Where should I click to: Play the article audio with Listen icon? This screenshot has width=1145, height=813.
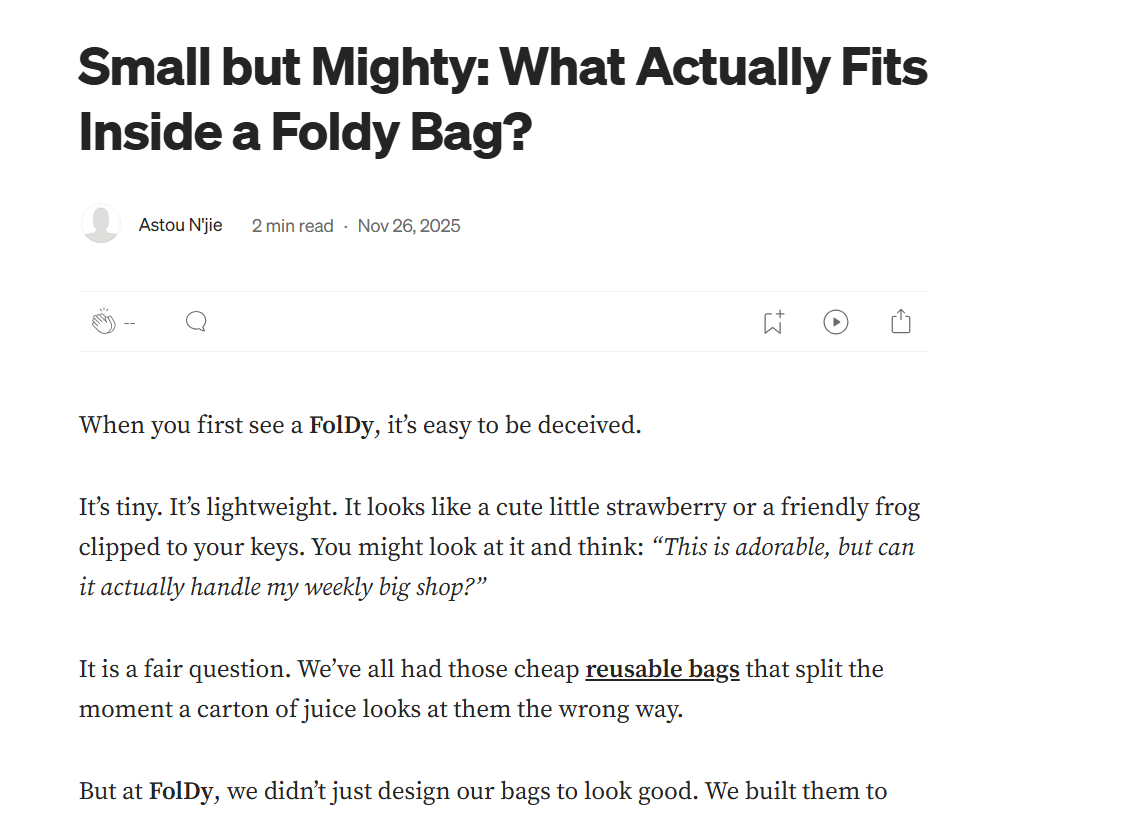tap(836, 322)
